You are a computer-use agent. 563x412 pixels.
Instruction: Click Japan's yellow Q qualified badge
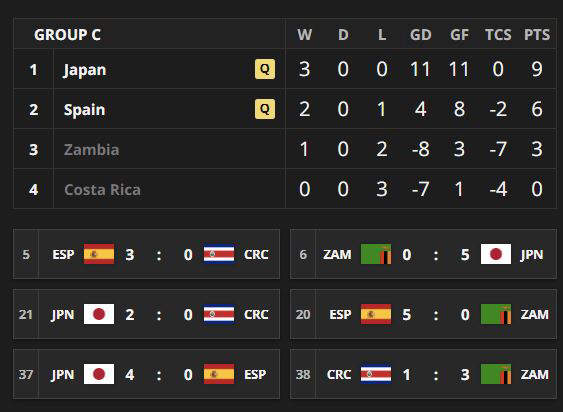coord(265,69)
